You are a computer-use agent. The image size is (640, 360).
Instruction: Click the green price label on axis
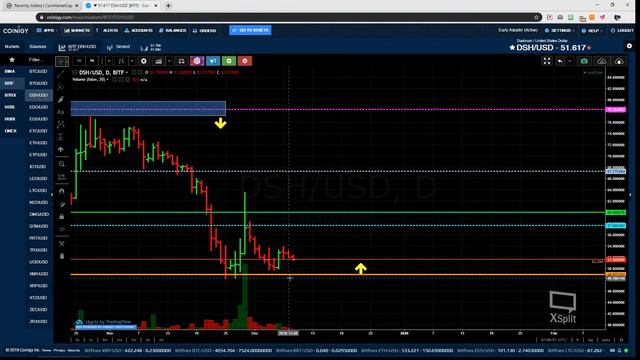(x=616, y=212)
